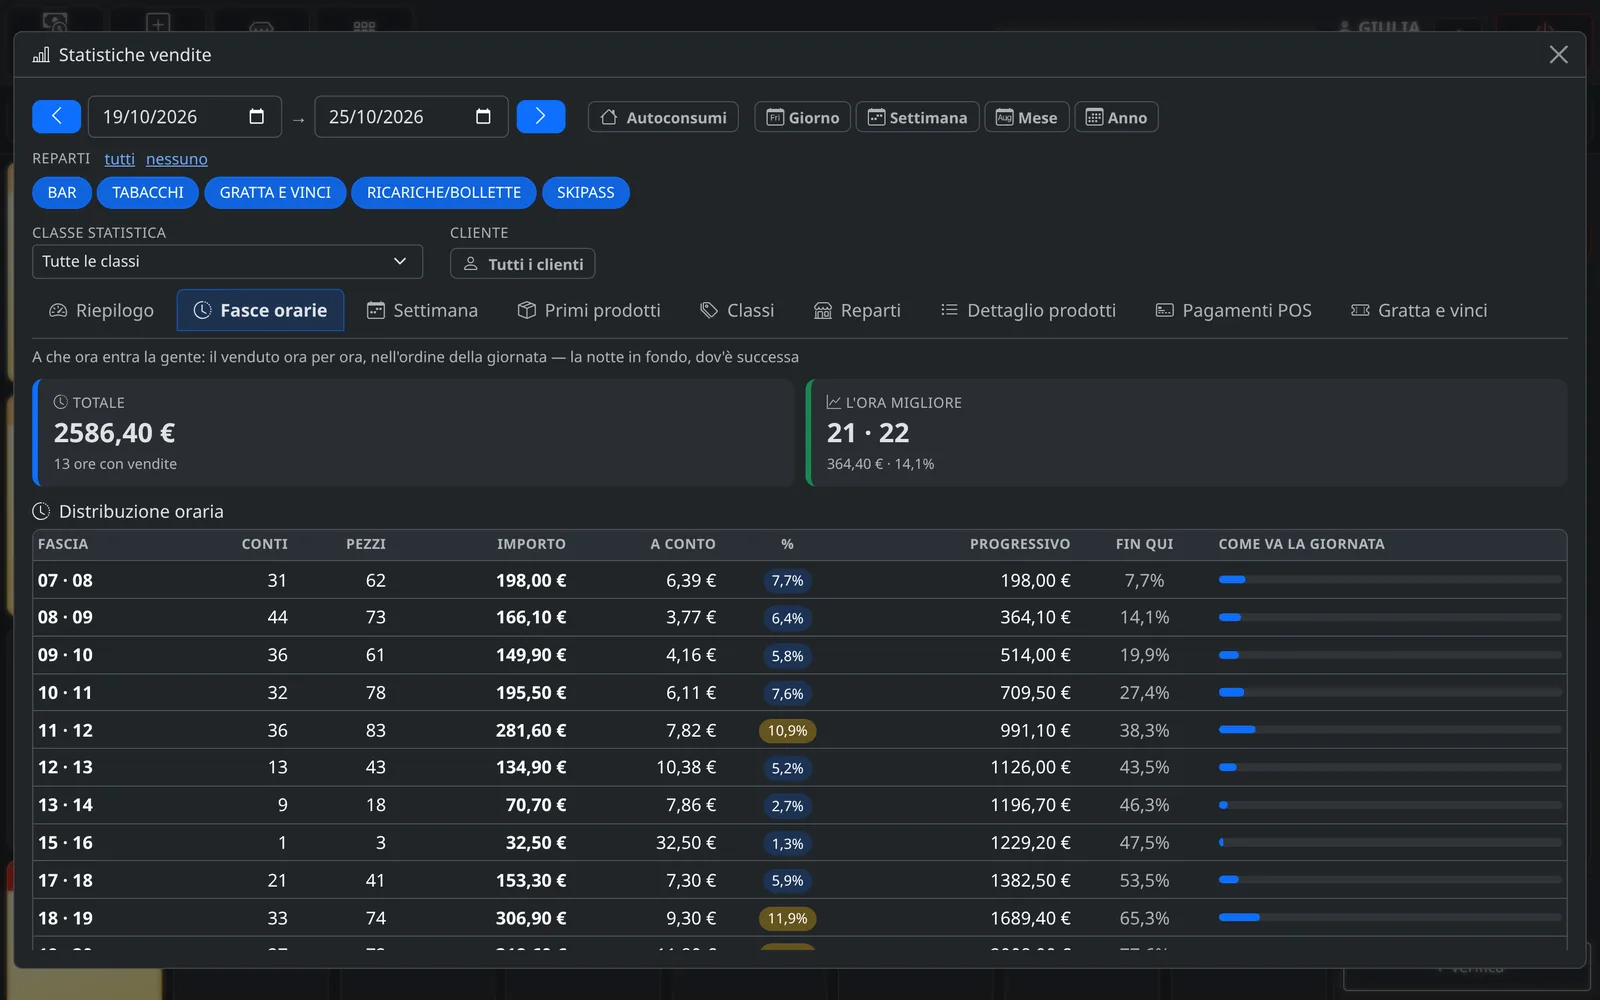Set the period to Anno
This screenshot has height=1000, width=1600.
coord(1116,117)
